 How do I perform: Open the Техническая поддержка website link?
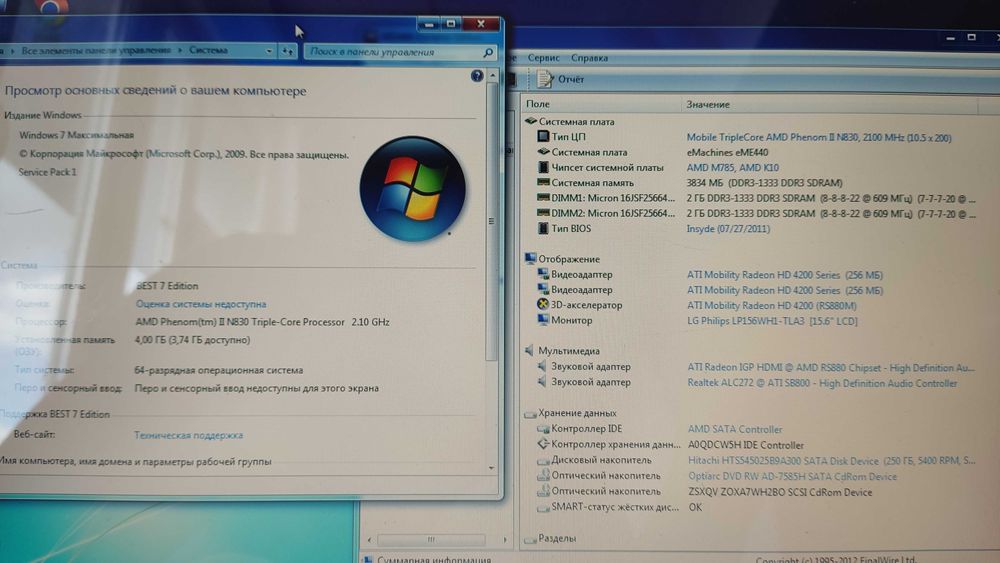pyautogui.click(x=188, y=435)
